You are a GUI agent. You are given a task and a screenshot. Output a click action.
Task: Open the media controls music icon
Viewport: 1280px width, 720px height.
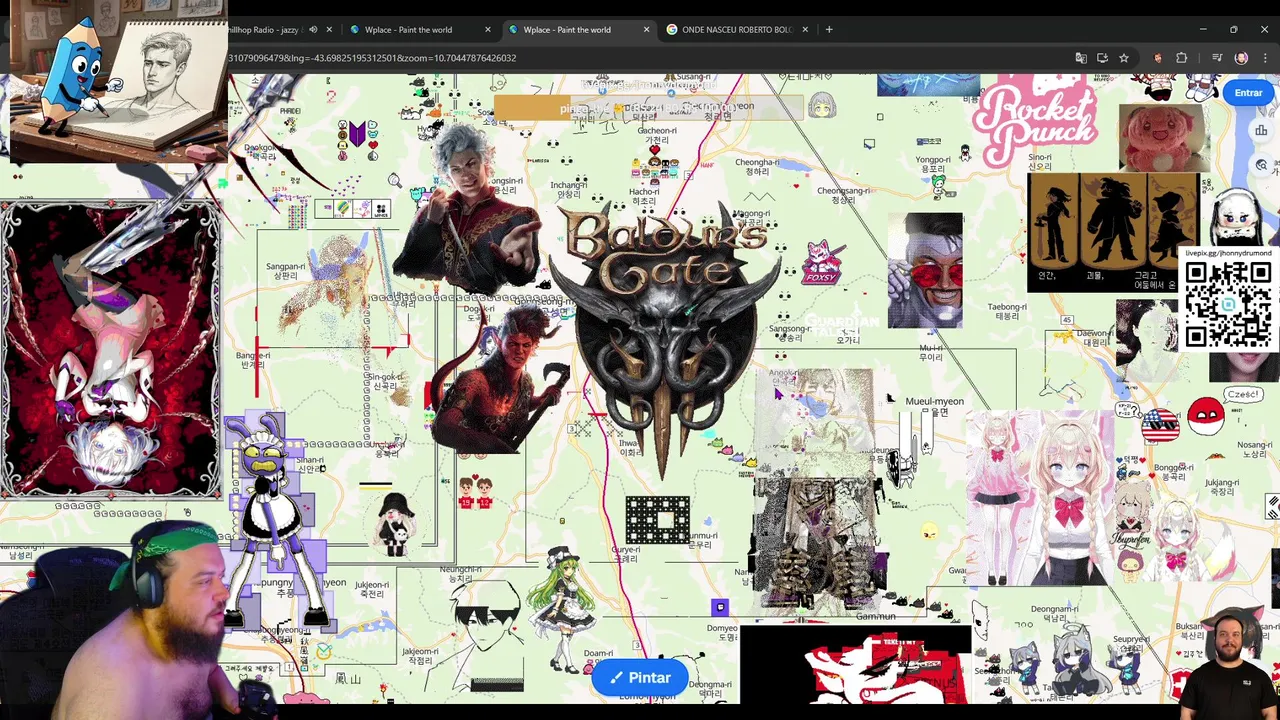point(1217,58)
